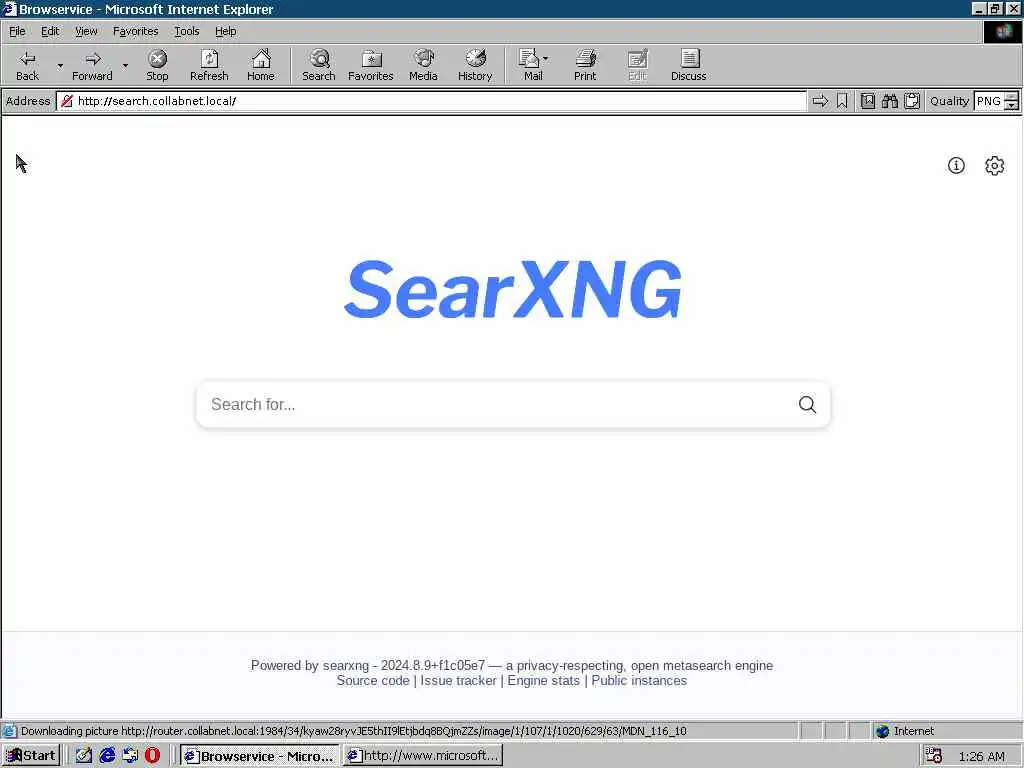Open the Forward history dropdown arrow

[x=125, y=65]
